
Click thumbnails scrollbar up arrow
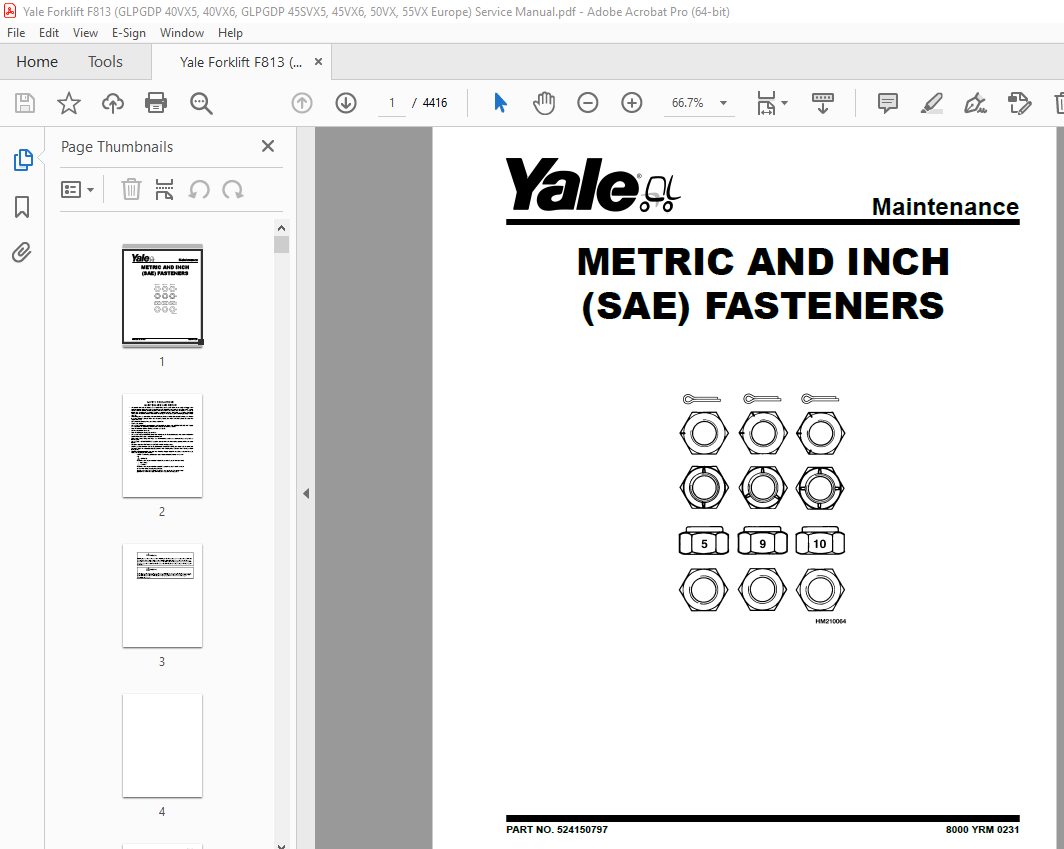[x=282, y=228]
